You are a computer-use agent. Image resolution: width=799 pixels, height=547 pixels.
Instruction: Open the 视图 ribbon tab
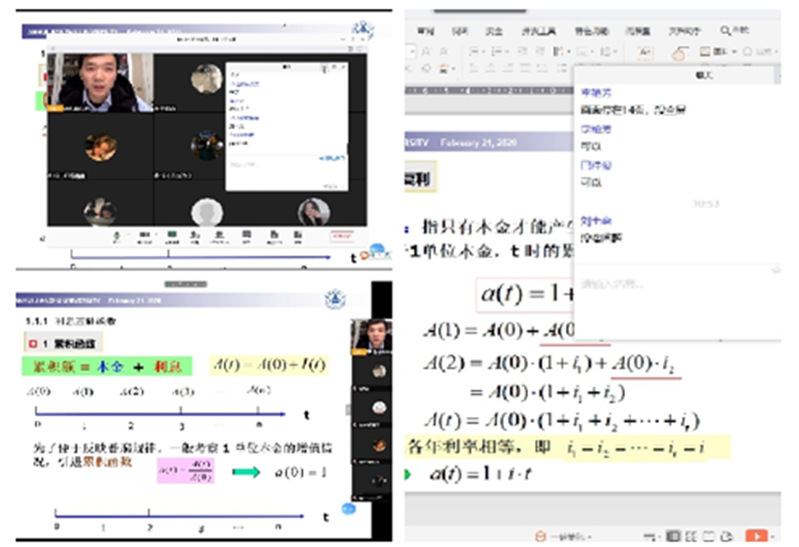(x=458, y=30)
